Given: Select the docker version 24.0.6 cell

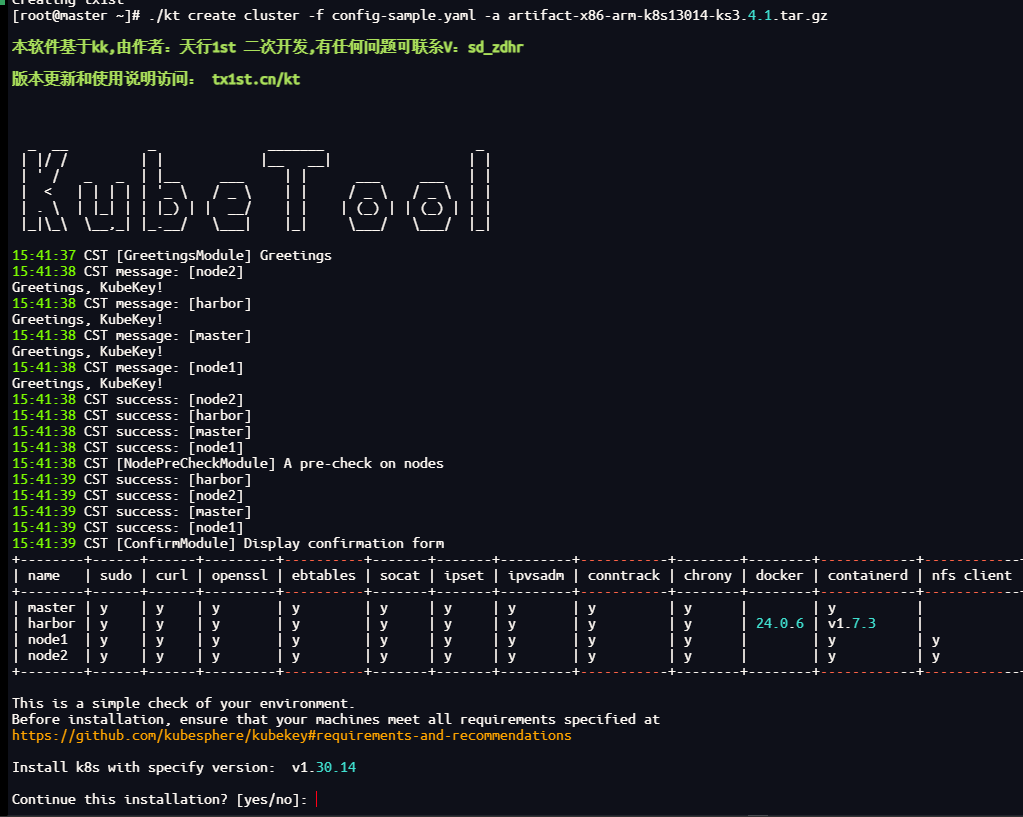Looking at the screenshot, I should [780, 623].
